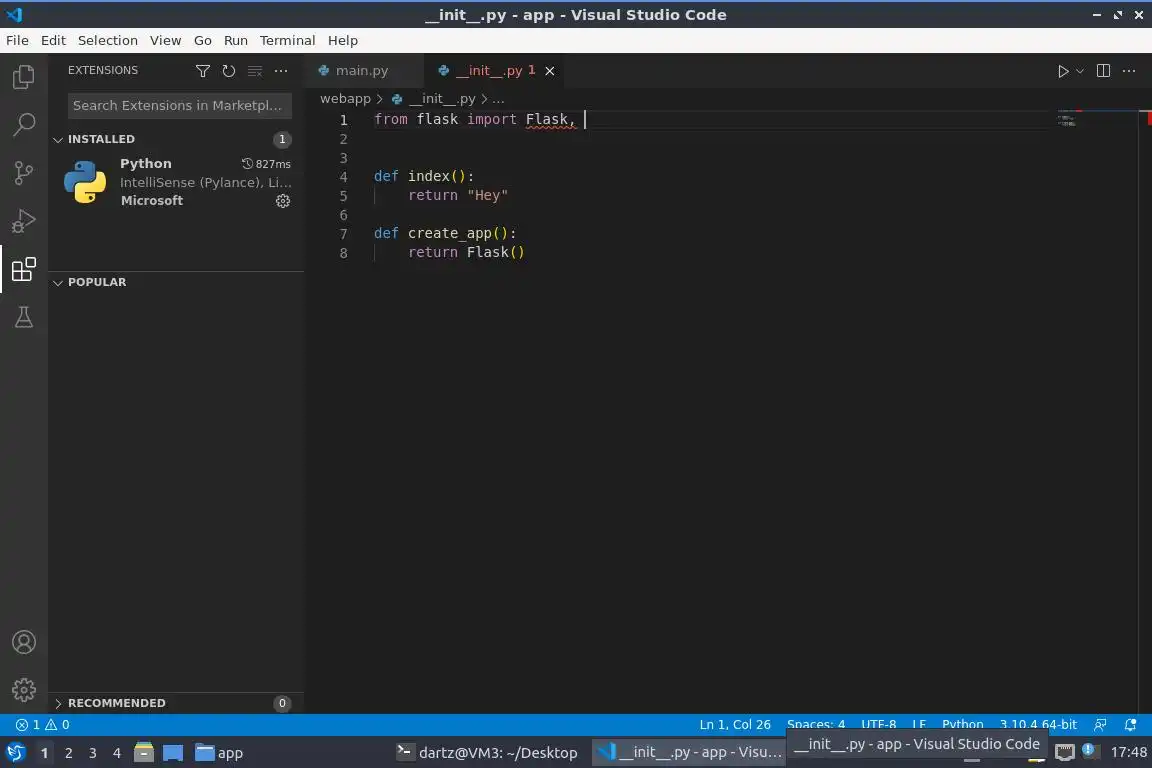The width and height of the screenshot is (1152, 768).
Task: Change the Python language mode
Action: point(962,725)
